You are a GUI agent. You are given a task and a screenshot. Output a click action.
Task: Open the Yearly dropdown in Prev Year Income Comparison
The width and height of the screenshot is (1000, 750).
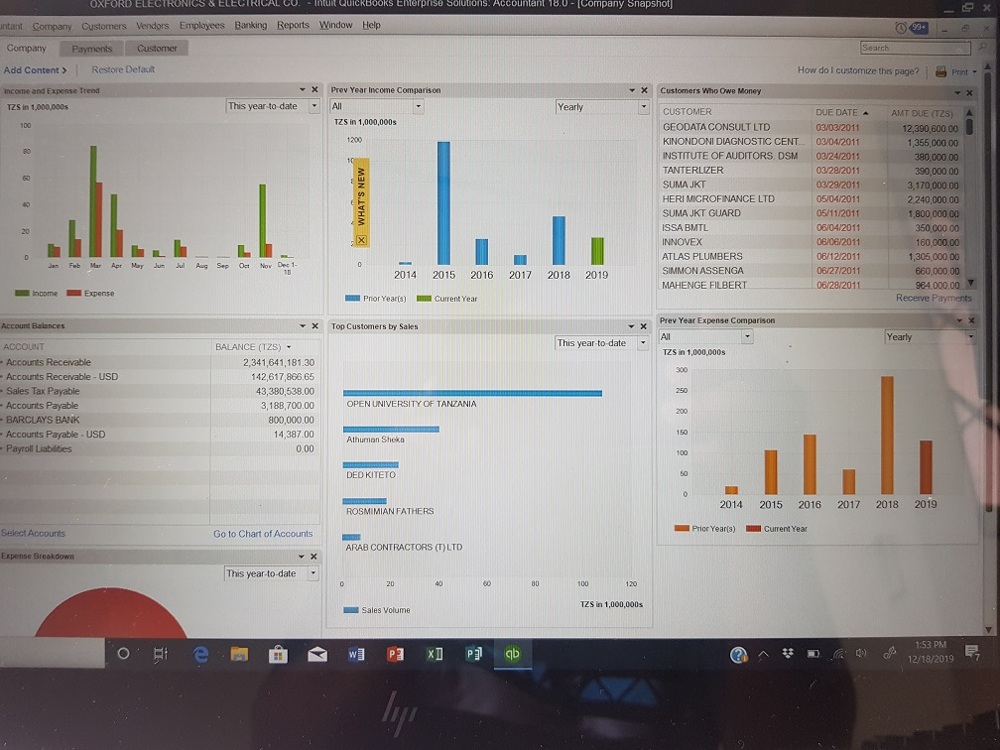[602, 107]
